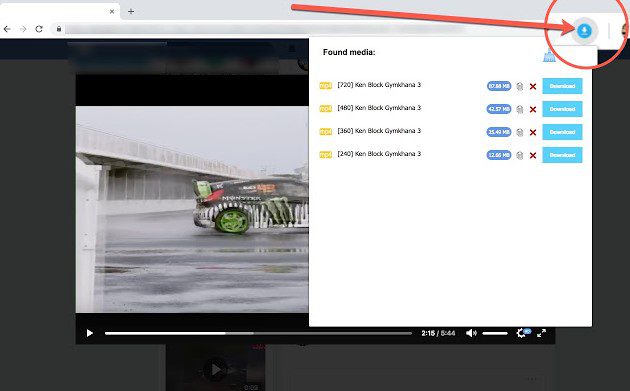630x391 pixels.
Task: Click the video progress seek bar
Action: click(258, 333)
